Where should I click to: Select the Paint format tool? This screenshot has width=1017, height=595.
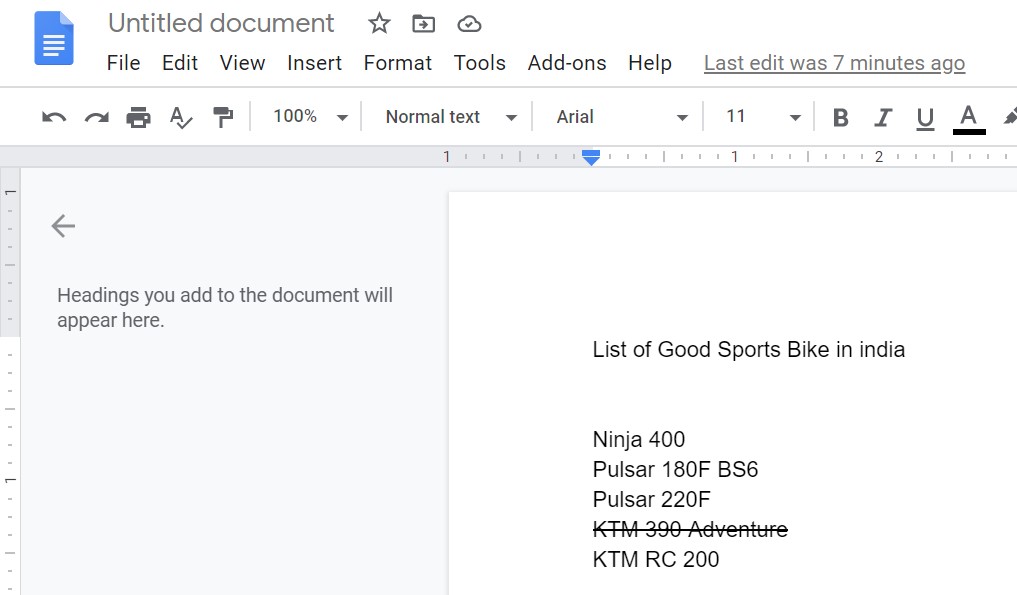tap(222, 117)
